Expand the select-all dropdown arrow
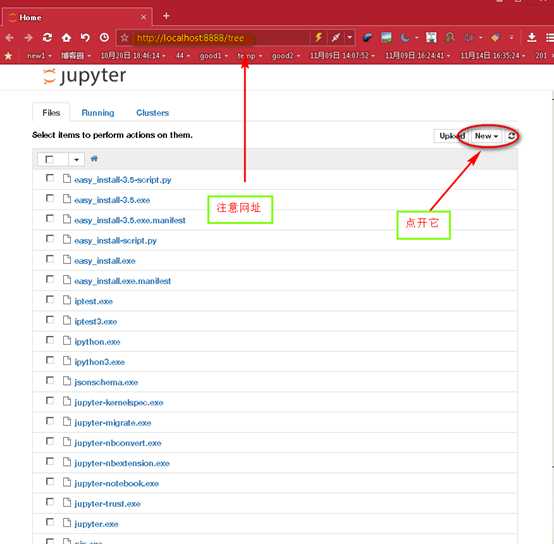The image size is (554, 544). coord(76,160)
